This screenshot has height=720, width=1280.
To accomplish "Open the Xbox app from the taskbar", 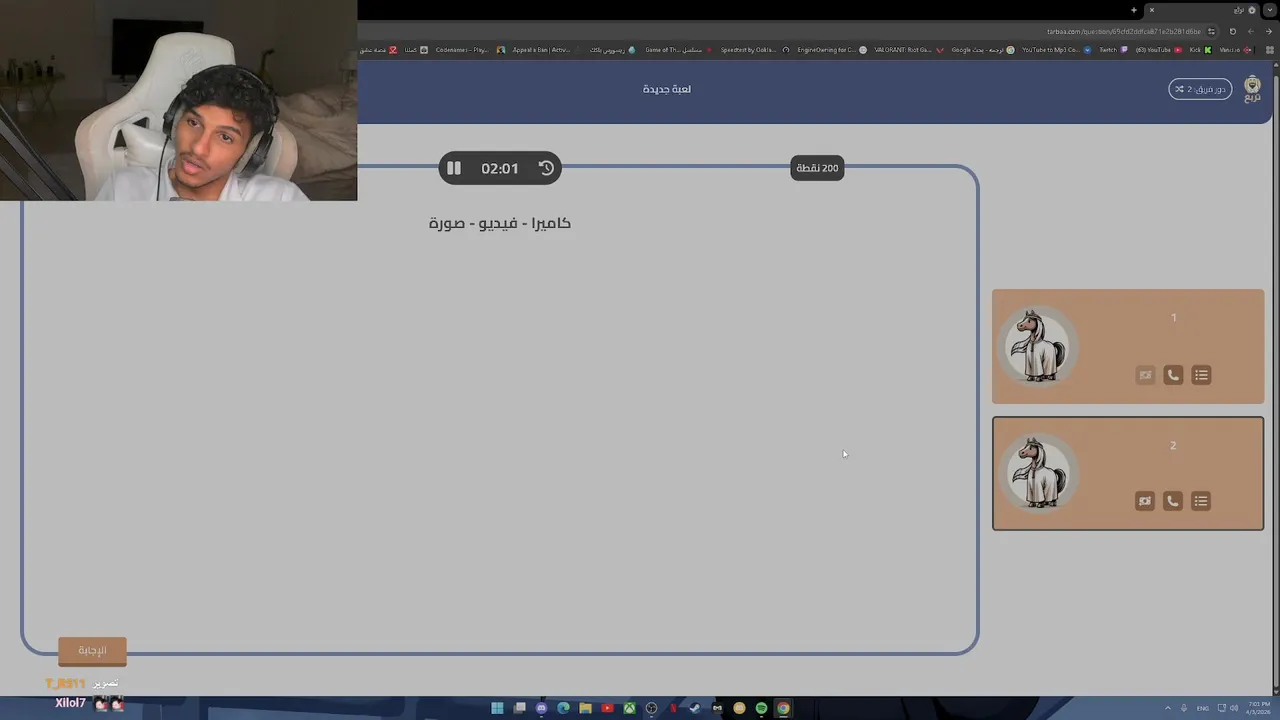I will (x=629, y=708).
